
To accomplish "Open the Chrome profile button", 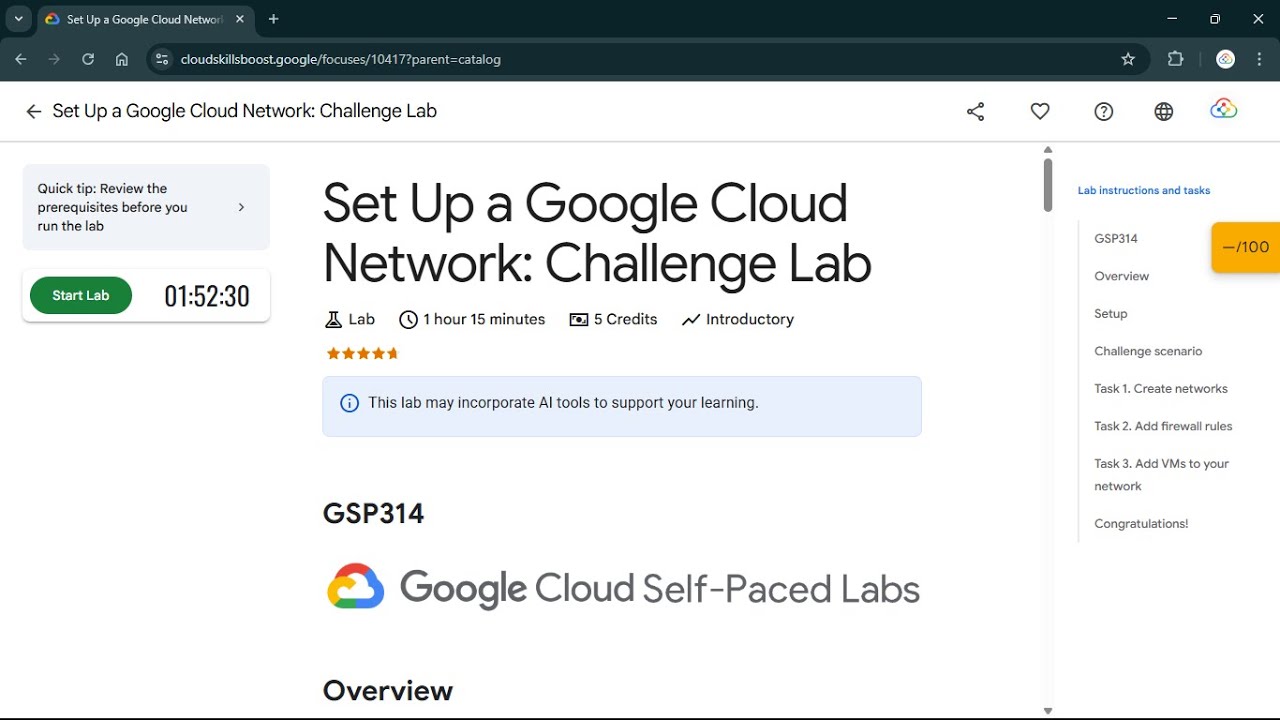I will click(1225, 59).
